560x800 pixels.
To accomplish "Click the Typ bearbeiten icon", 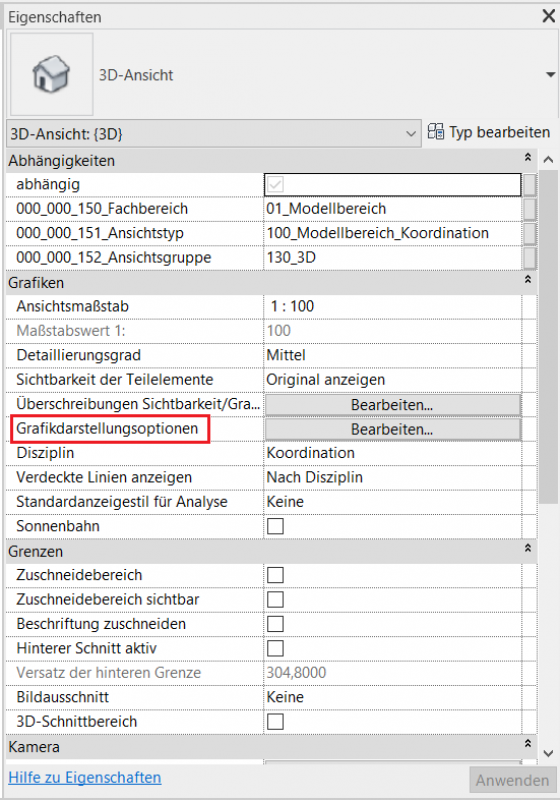I will [436, 132].
